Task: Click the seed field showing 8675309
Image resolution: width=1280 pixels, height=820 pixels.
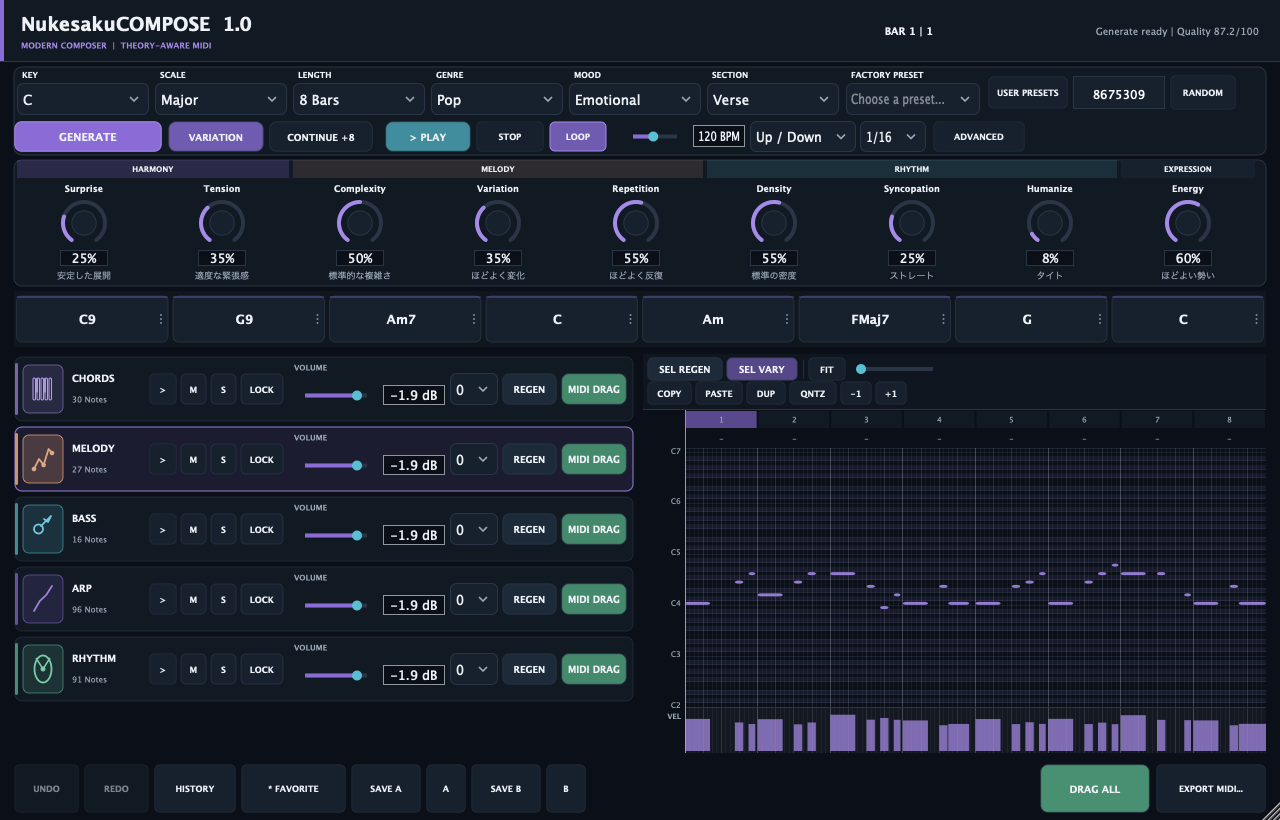Action: (1119, 93)
